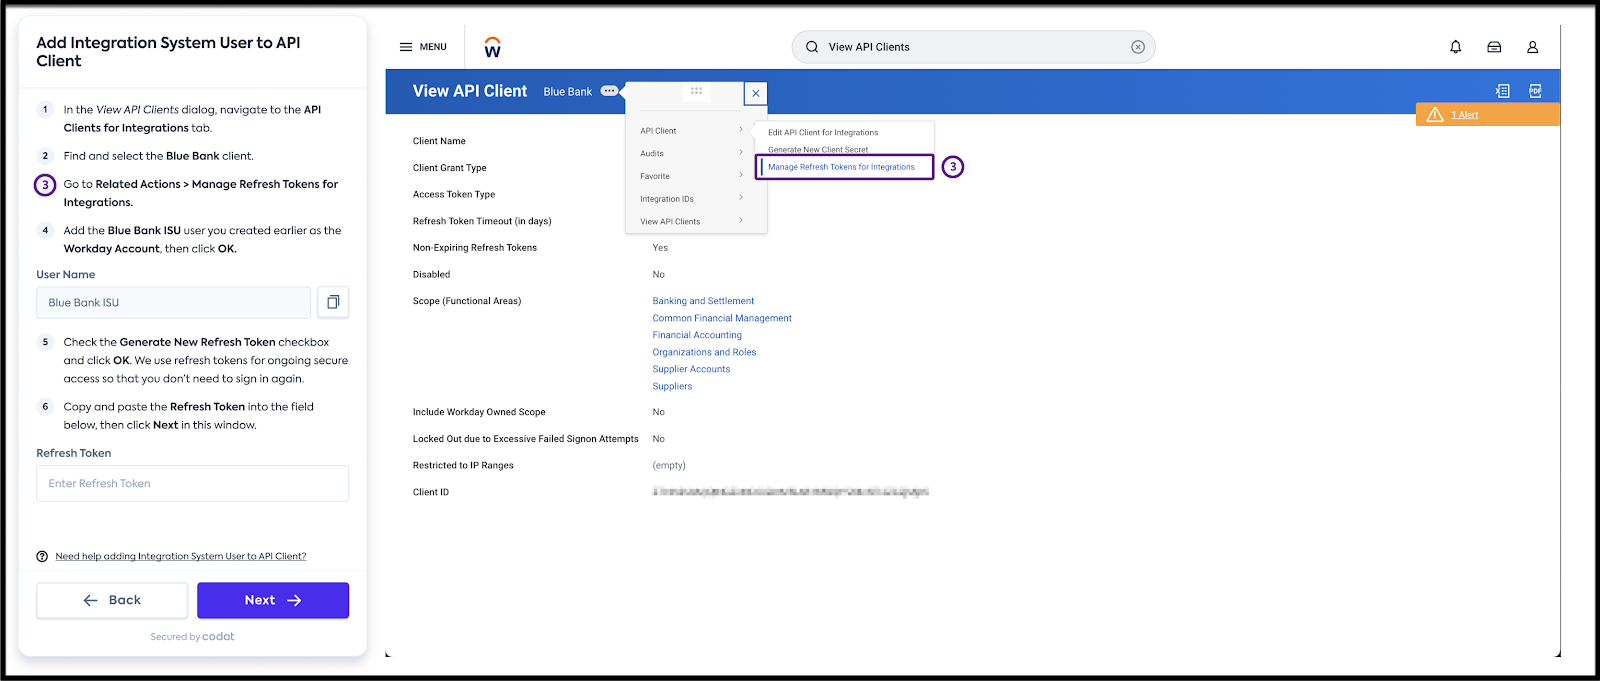Click the Client ID label
Viewport: 1600px width, 681px height.
coord(431,492)
